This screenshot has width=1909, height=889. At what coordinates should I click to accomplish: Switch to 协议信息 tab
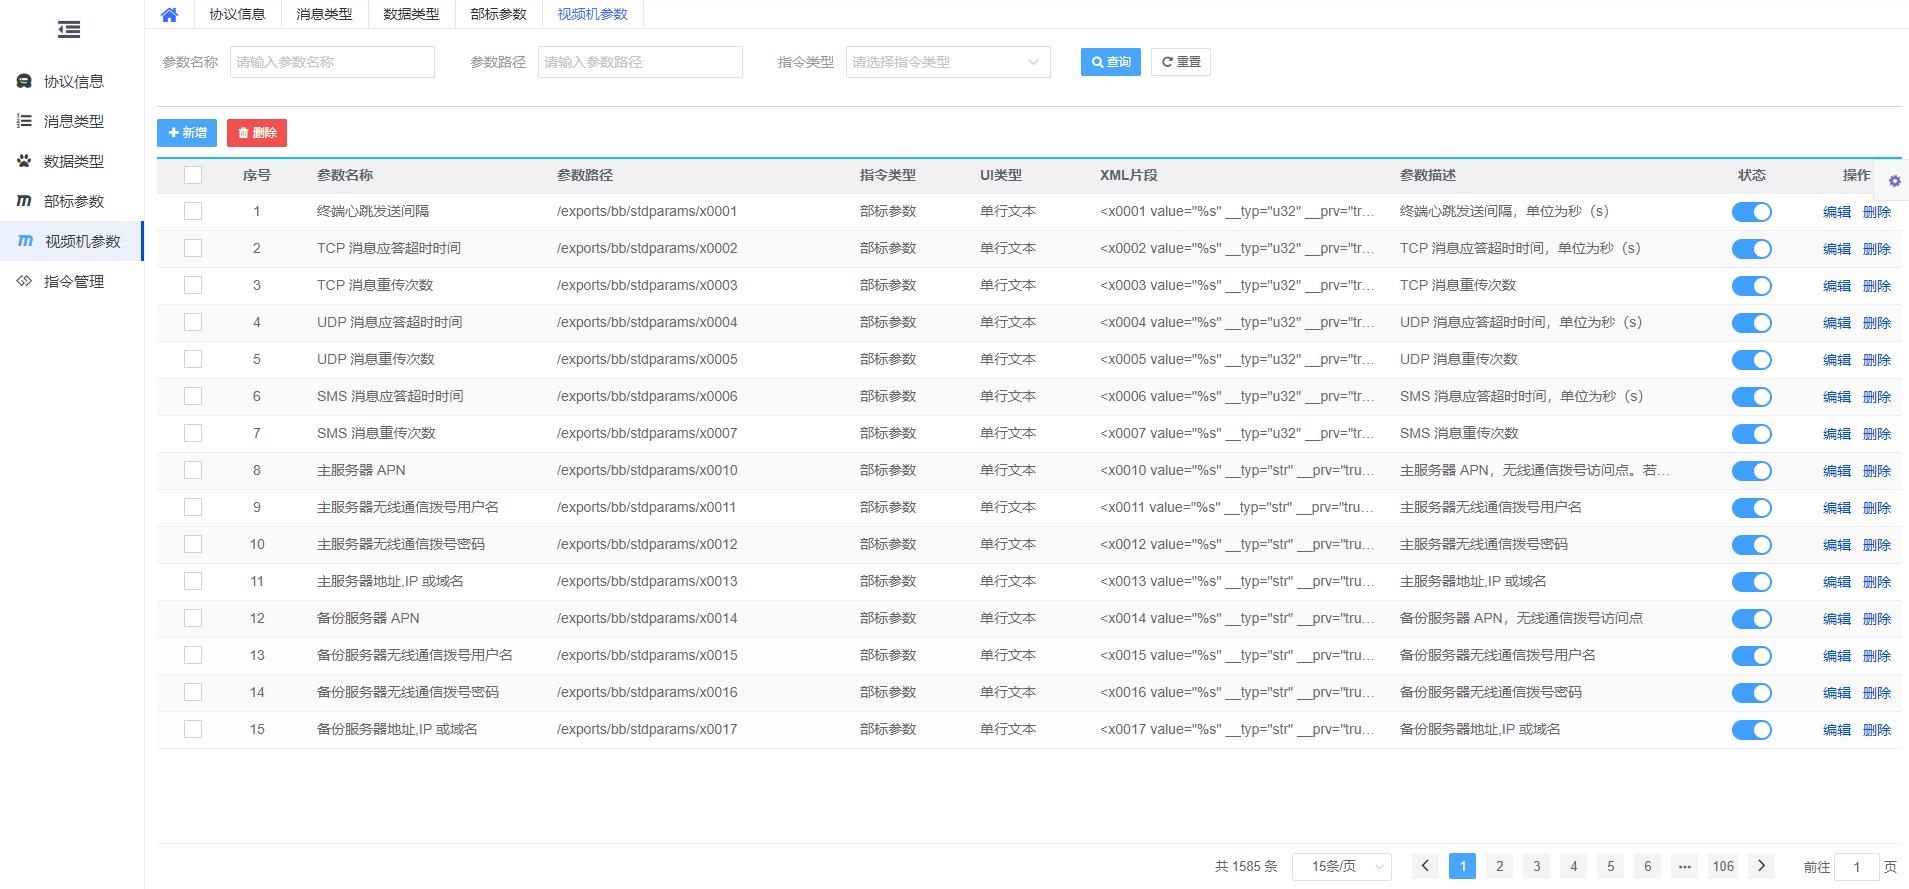pos(237,14)
